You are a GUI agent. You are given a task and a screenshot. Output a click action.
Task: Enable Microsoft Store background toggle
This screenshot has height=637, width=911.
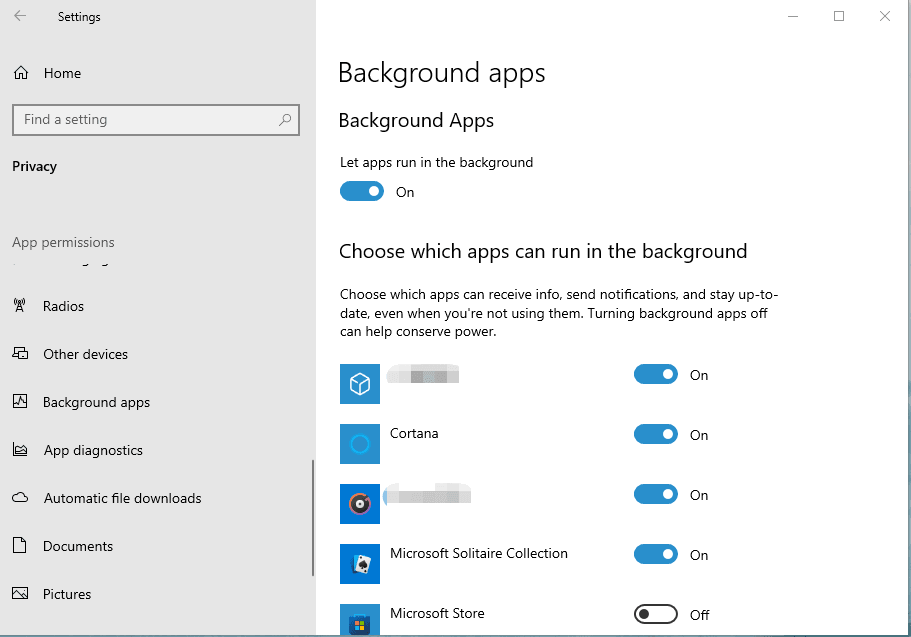pos(656,614)
